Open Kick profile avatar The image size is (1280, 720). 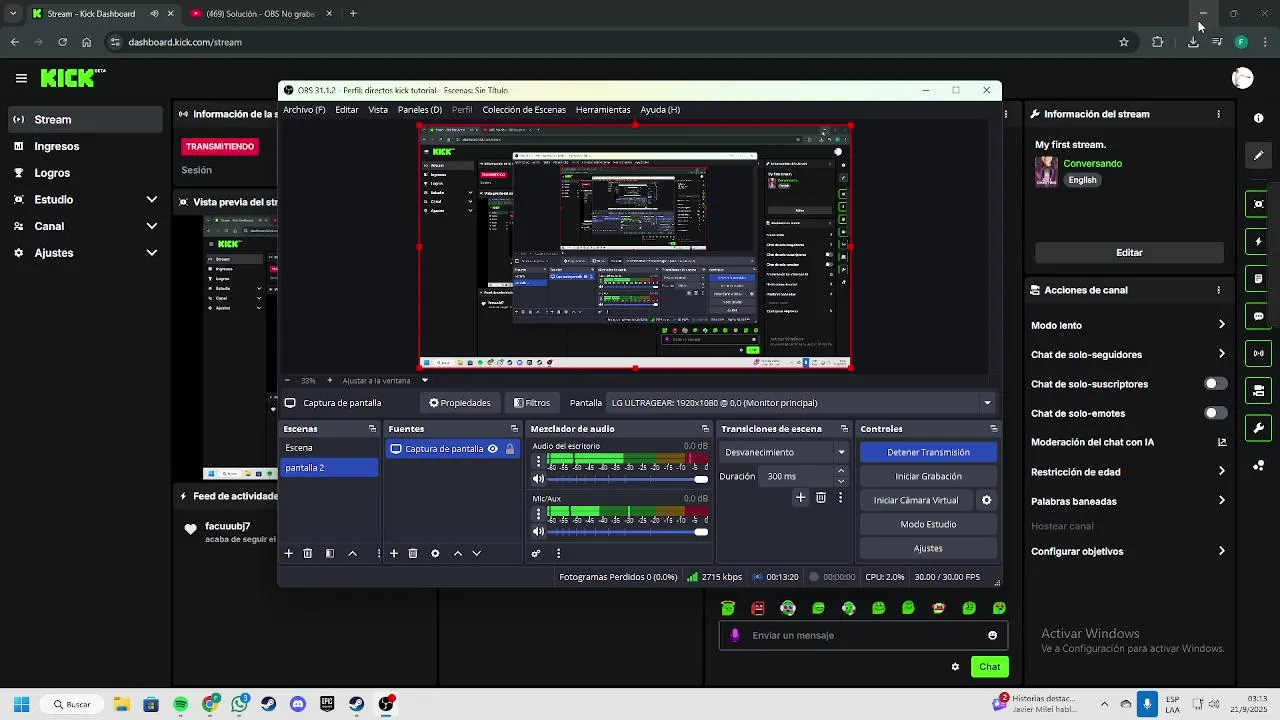[x=1242, y=78]
